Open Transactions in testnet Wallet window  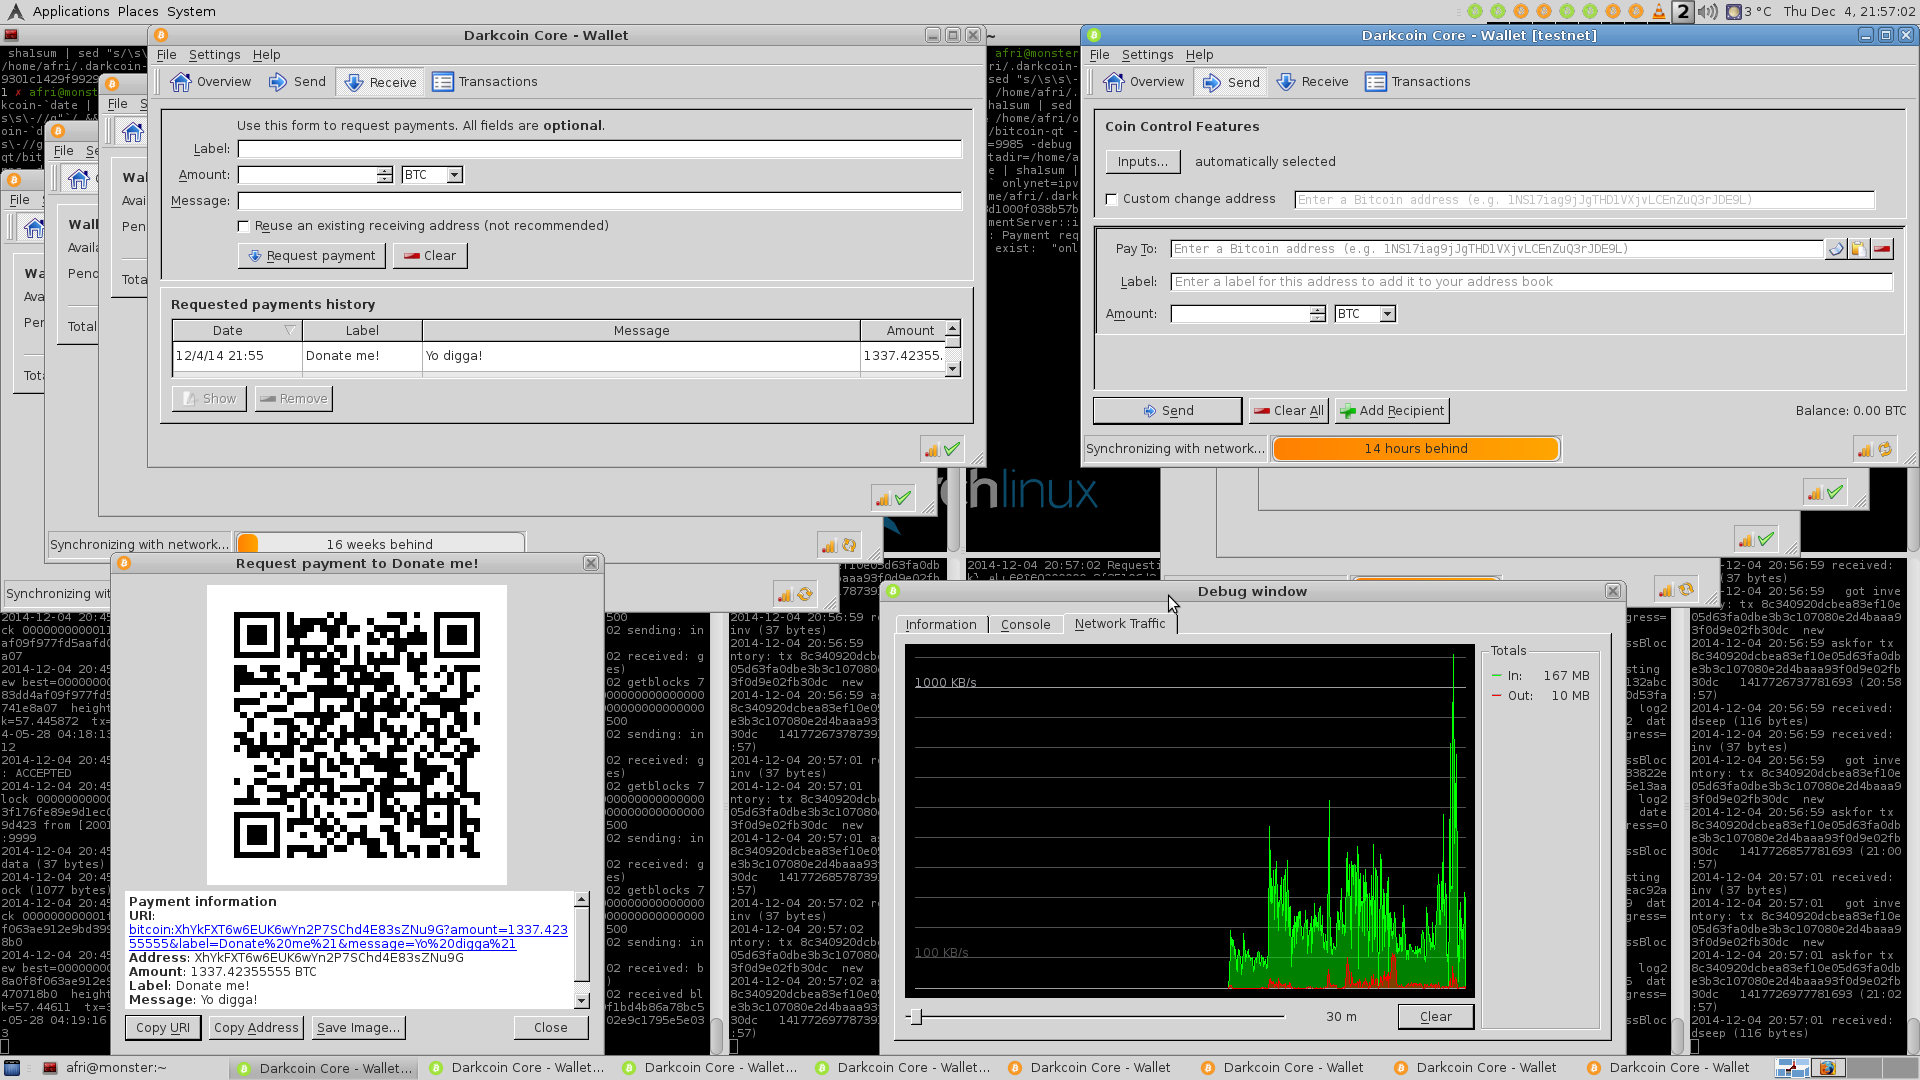click(1418, 82)
